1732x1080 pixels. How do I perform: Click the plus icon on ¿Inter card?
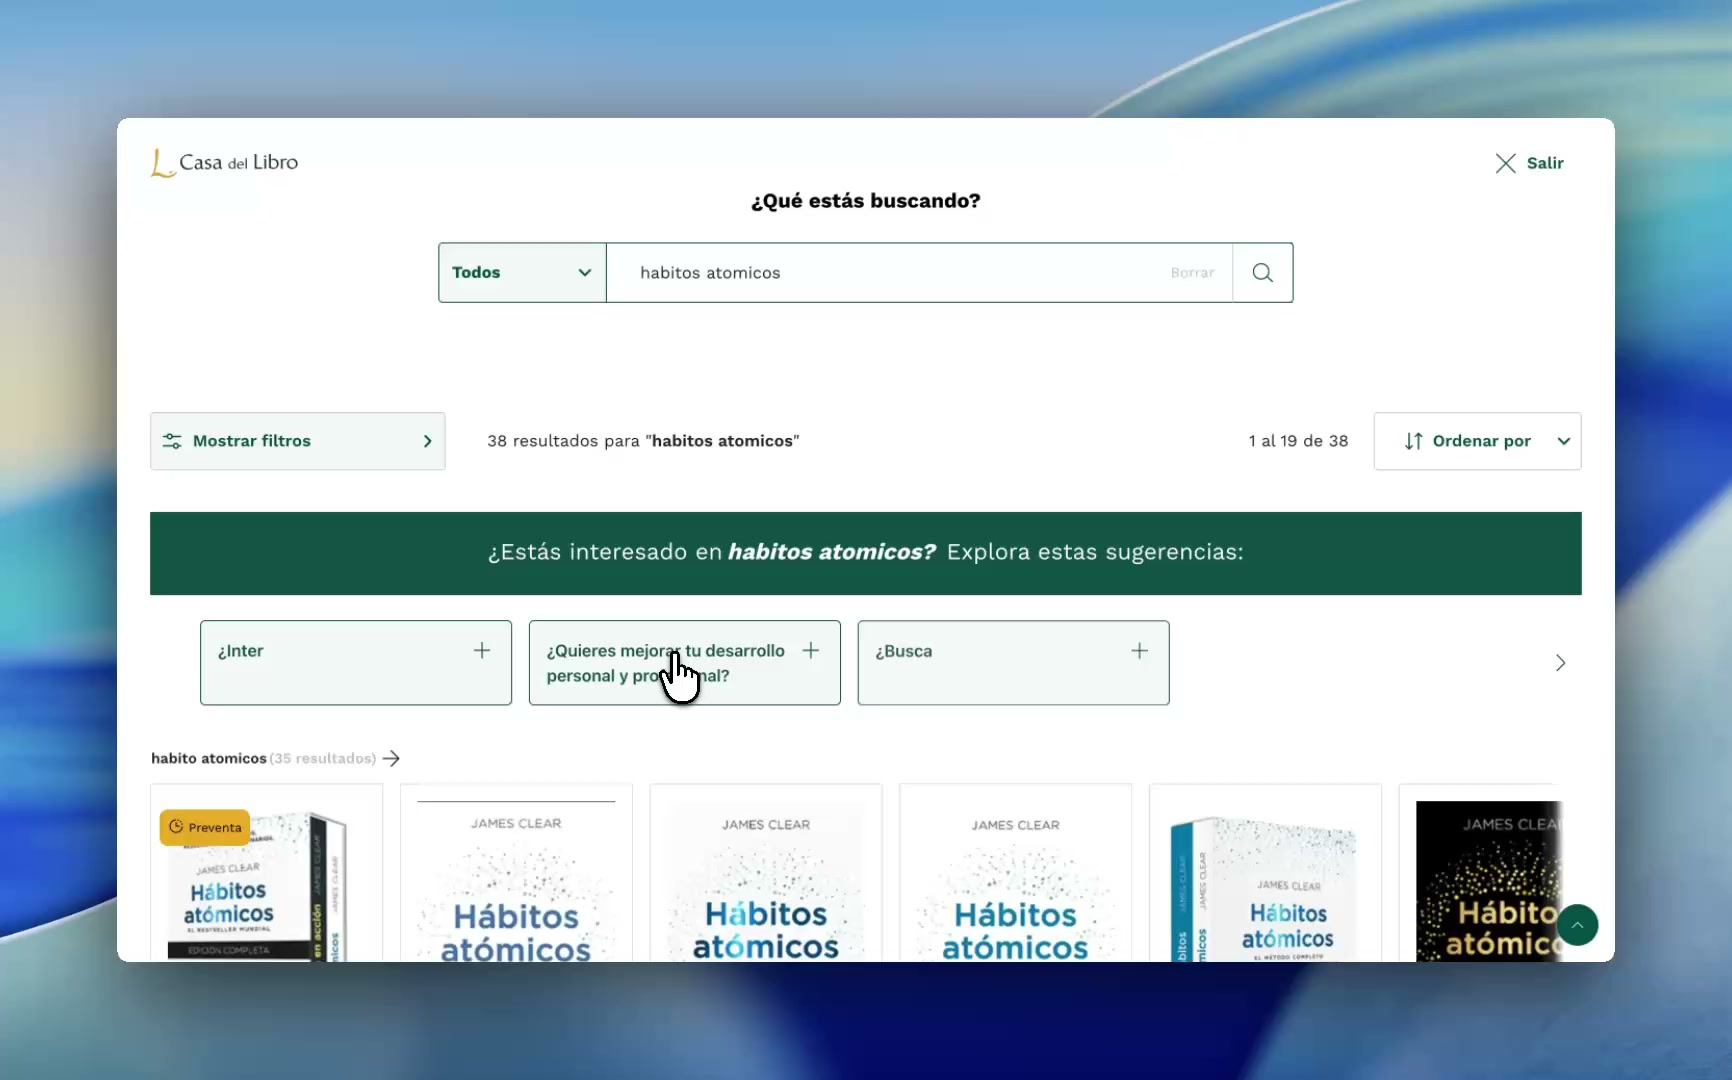(482, 651)
